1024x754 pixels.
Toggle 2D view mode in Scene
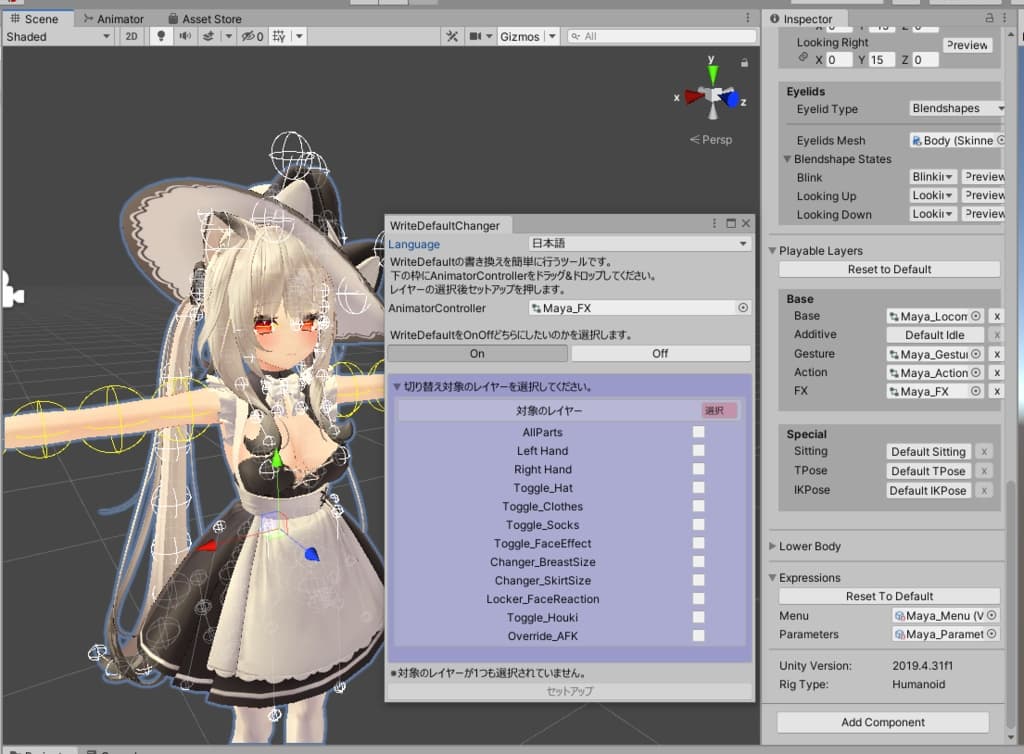132,36
